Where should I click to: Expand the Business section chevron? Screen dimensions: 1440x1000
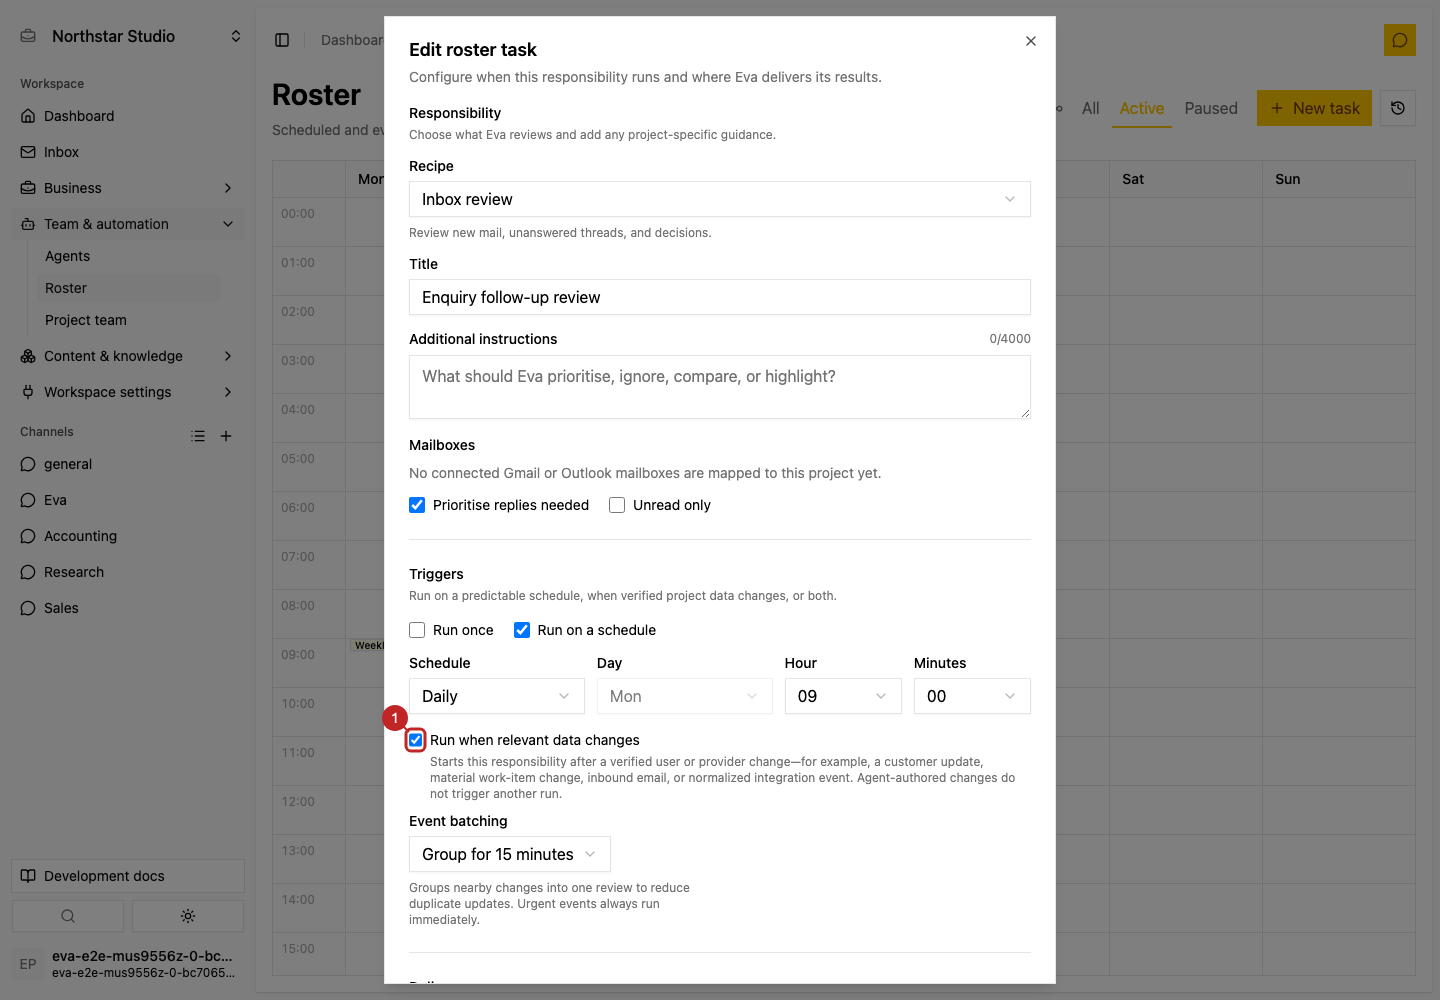(x=228, y=188)
